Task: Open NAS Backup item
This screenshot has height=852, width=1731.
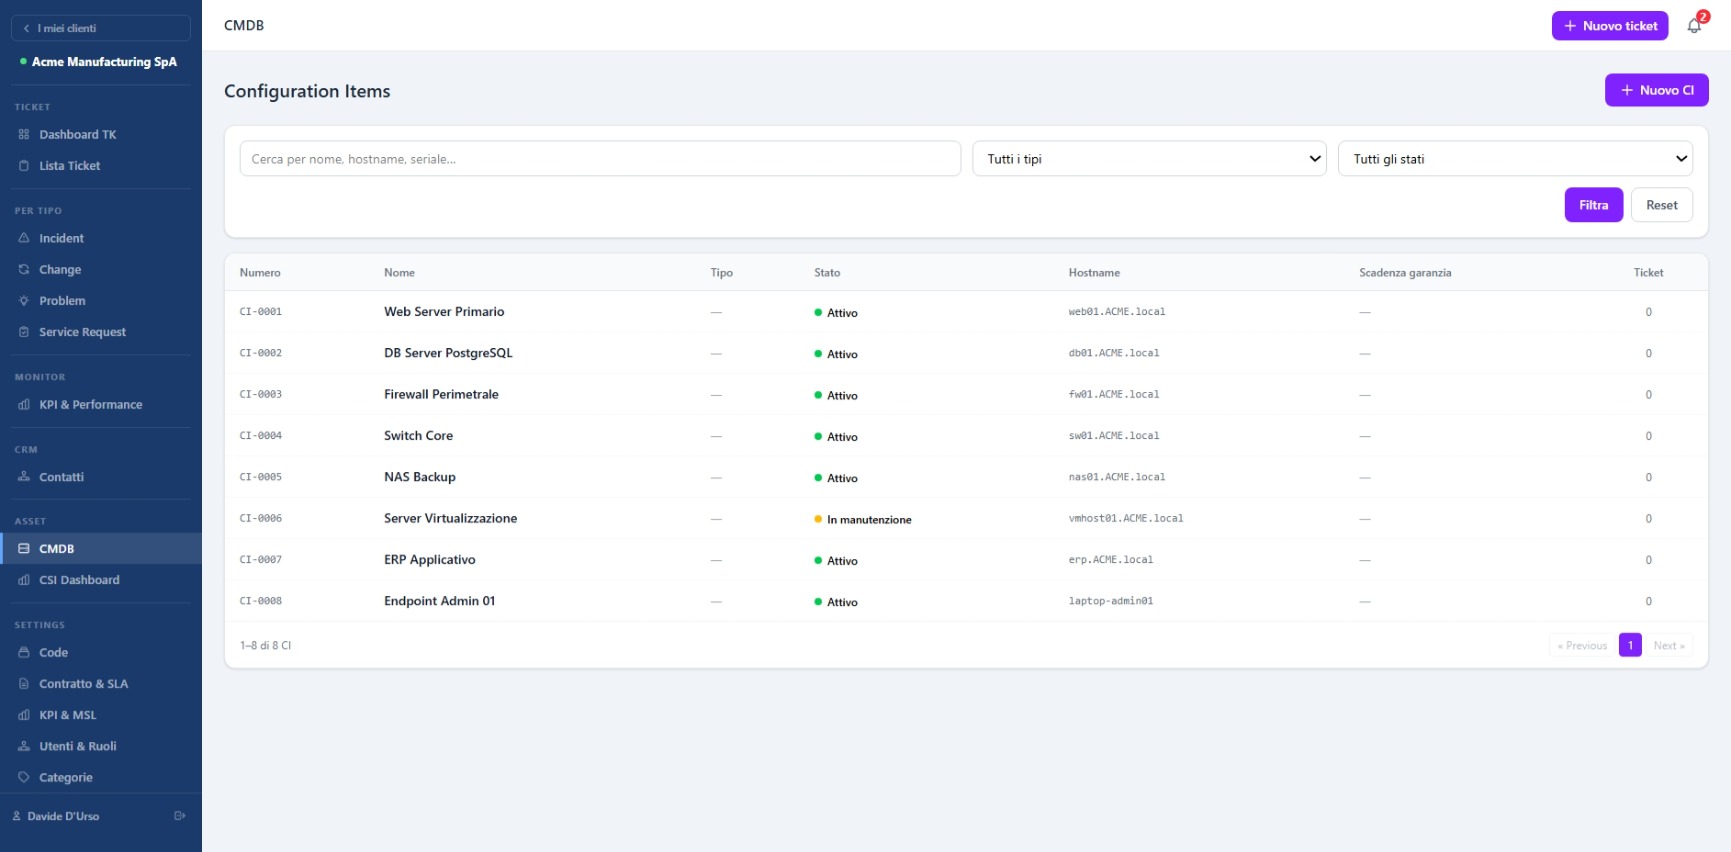Action: 420,477
